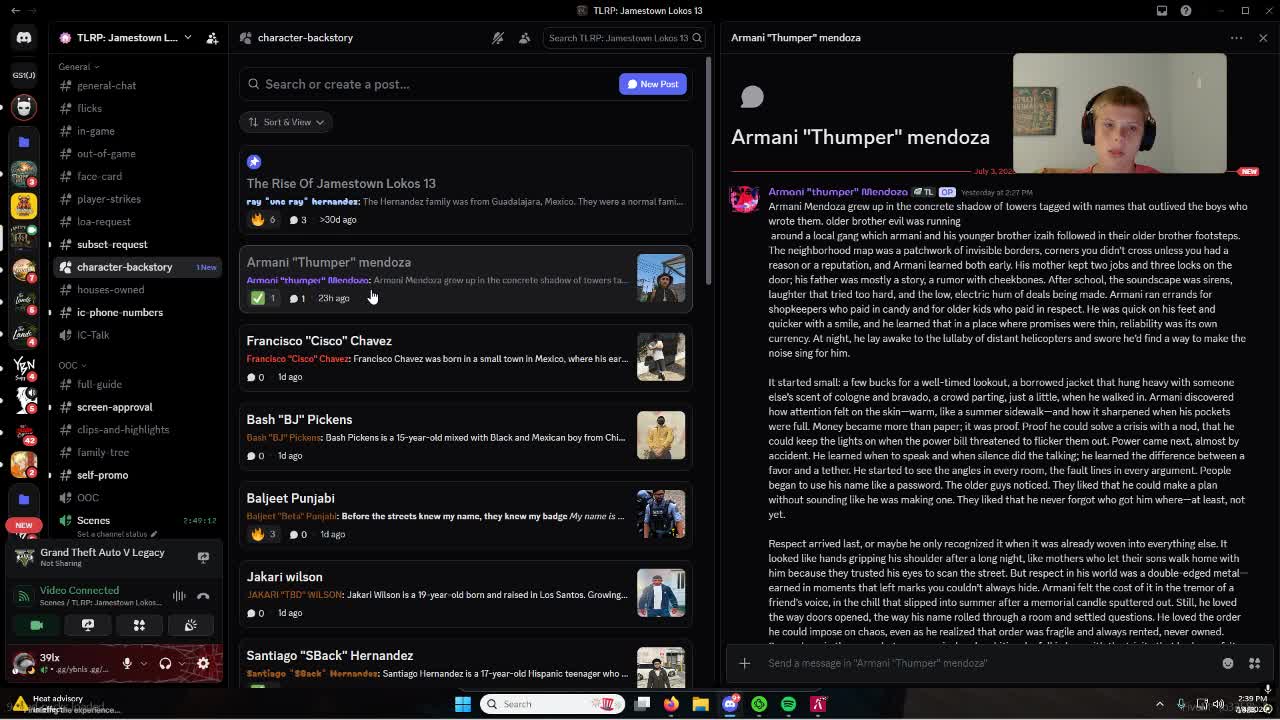This screenshot has height=720, width=1280.
Task: Toggle checkmark reaction on Armani mendoza post
Action: click(x=265, y=298)
